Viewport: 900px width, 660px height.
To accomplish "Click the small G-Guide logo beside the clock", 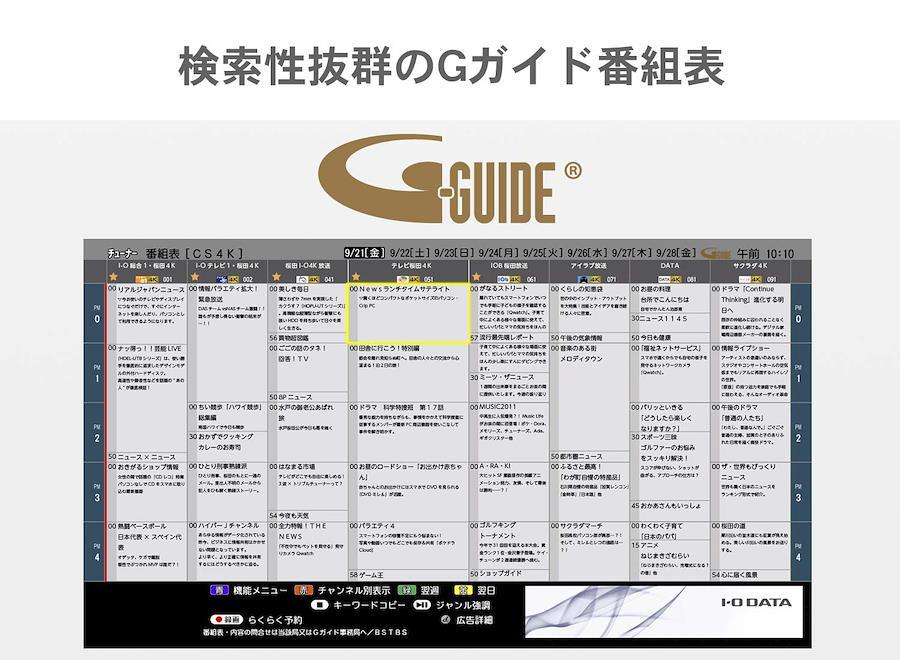I will pyautogui.click(x=716, y=253).
